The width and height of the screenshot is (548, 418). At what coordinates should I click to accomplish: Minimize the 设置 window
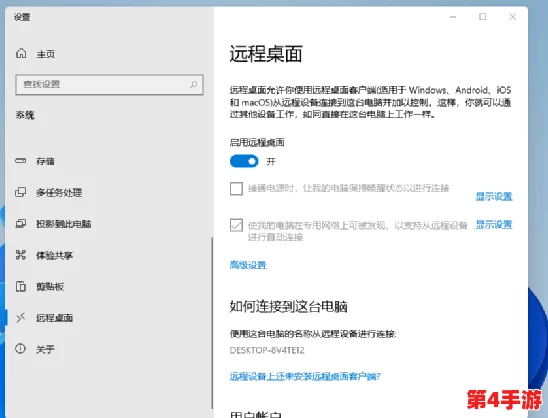pyautogui.click(x=453, y=17)
